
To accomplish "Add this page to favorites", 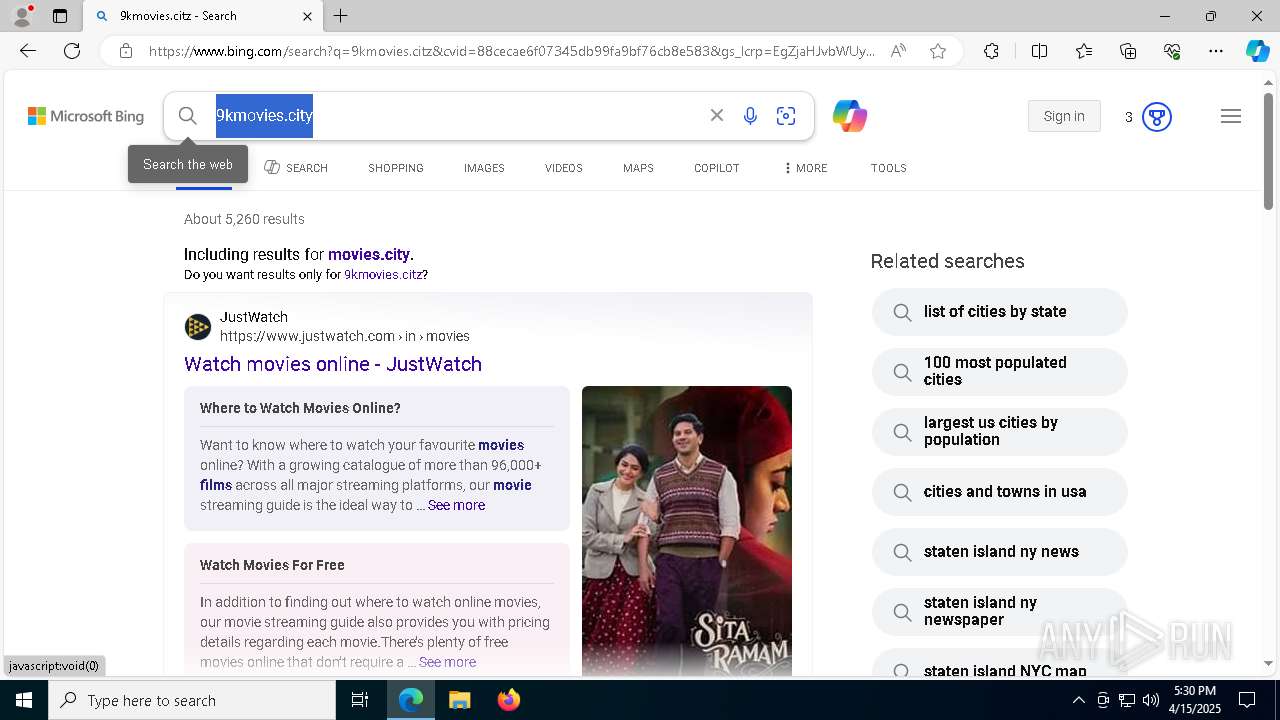I will (938, 51).
